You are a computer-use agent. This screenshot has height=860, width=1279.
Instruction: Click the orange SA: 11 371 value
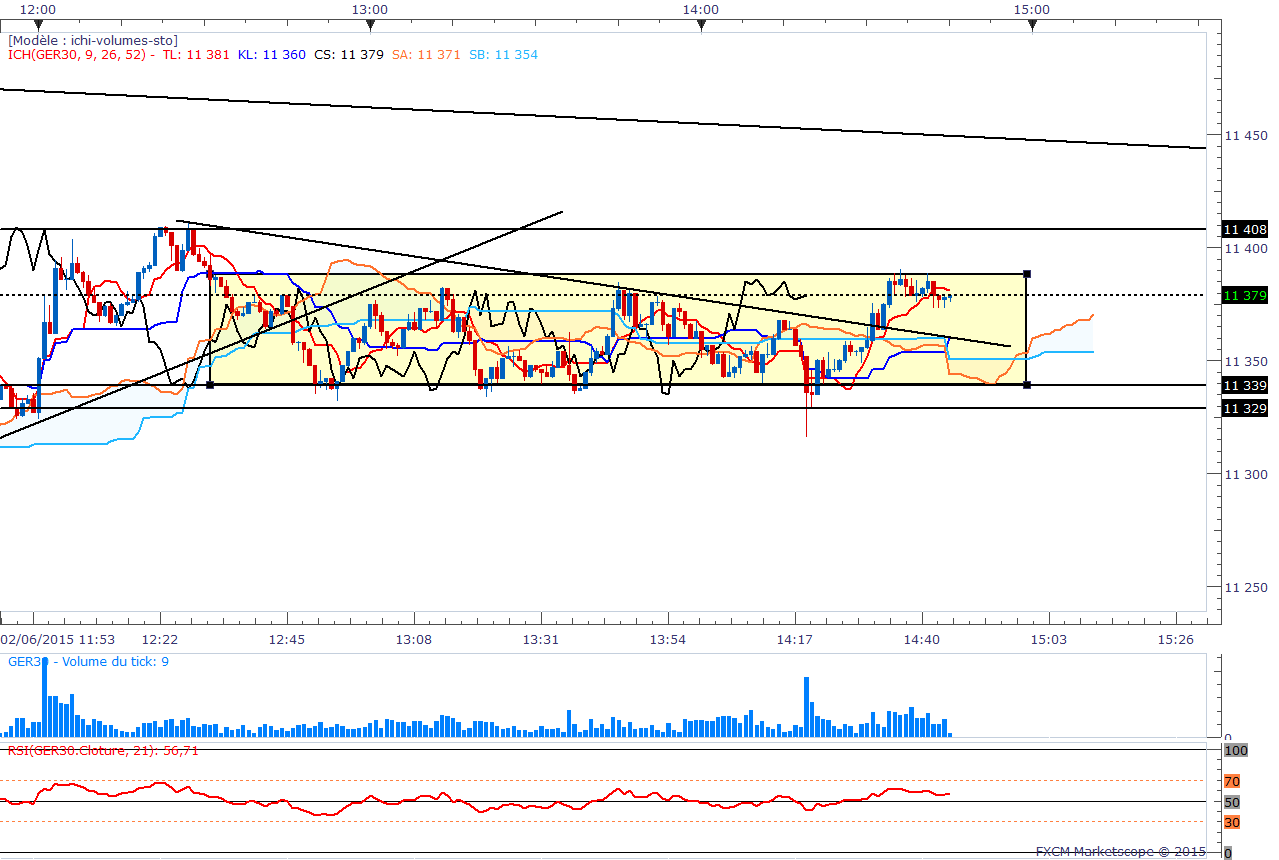(x=426, y=55)
